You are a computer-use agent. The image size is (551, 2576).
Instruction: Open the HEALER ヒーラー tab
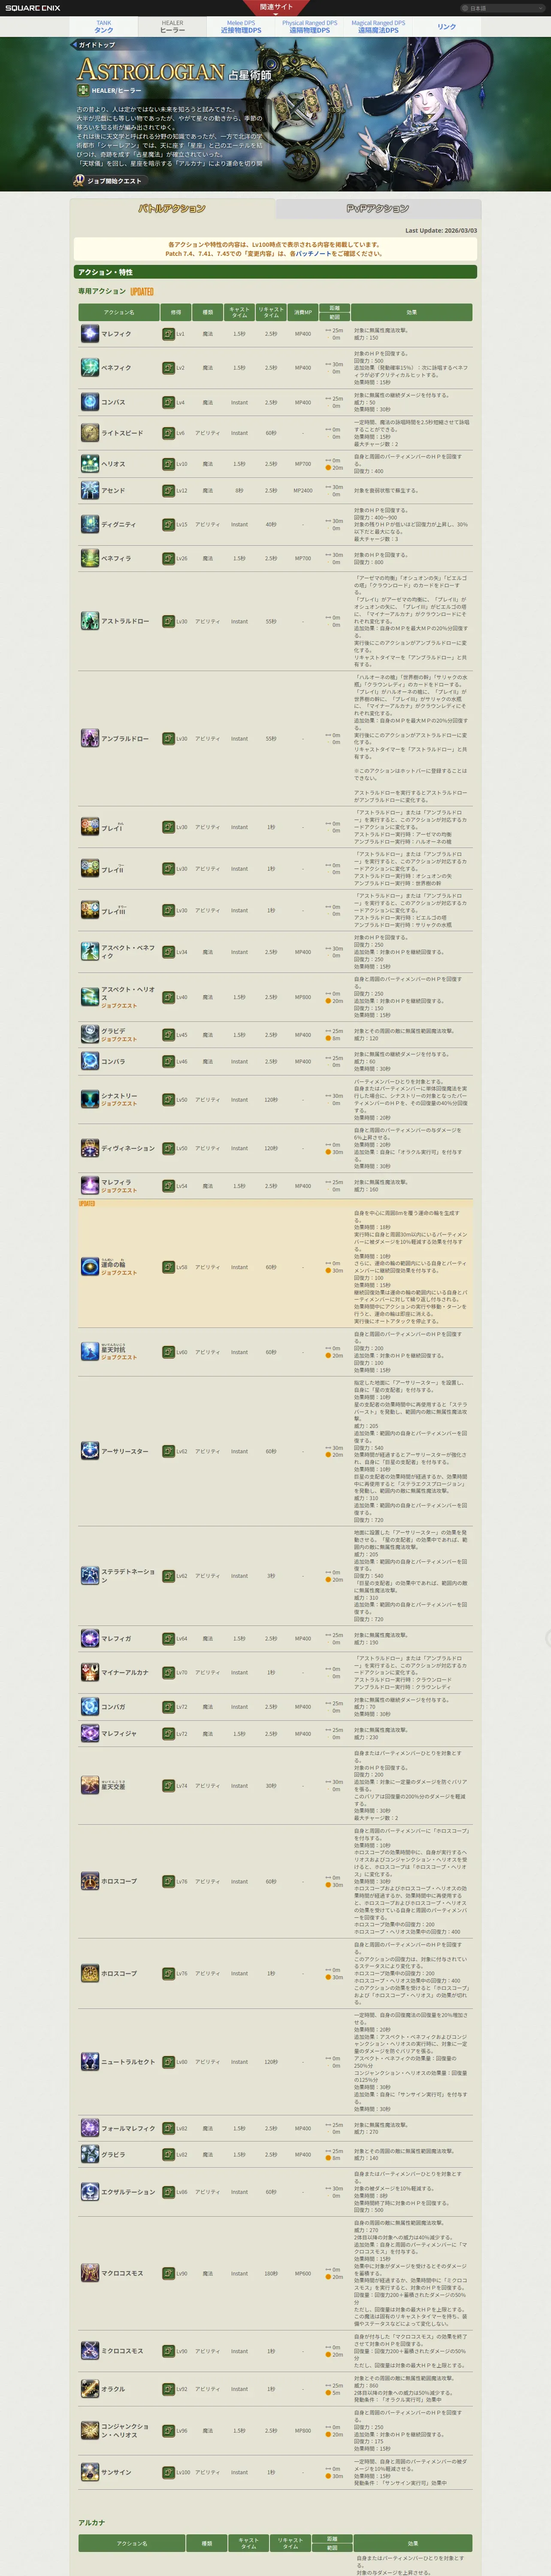click(x=172, y=26)
